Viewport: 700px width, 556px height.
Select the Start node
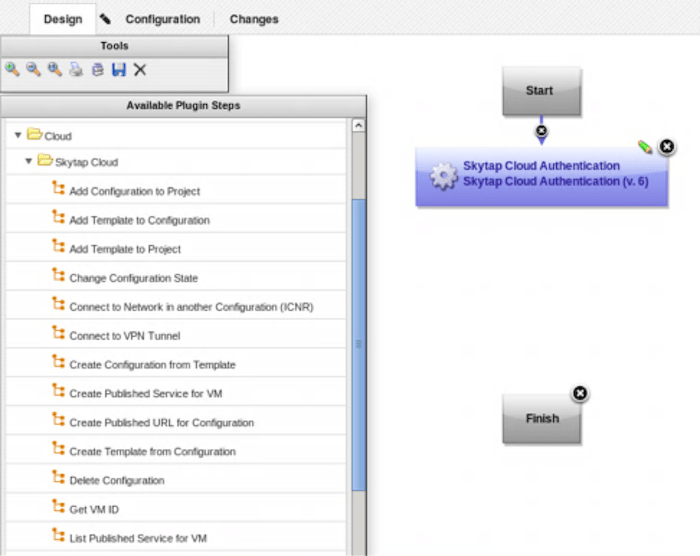coord(542,91)
